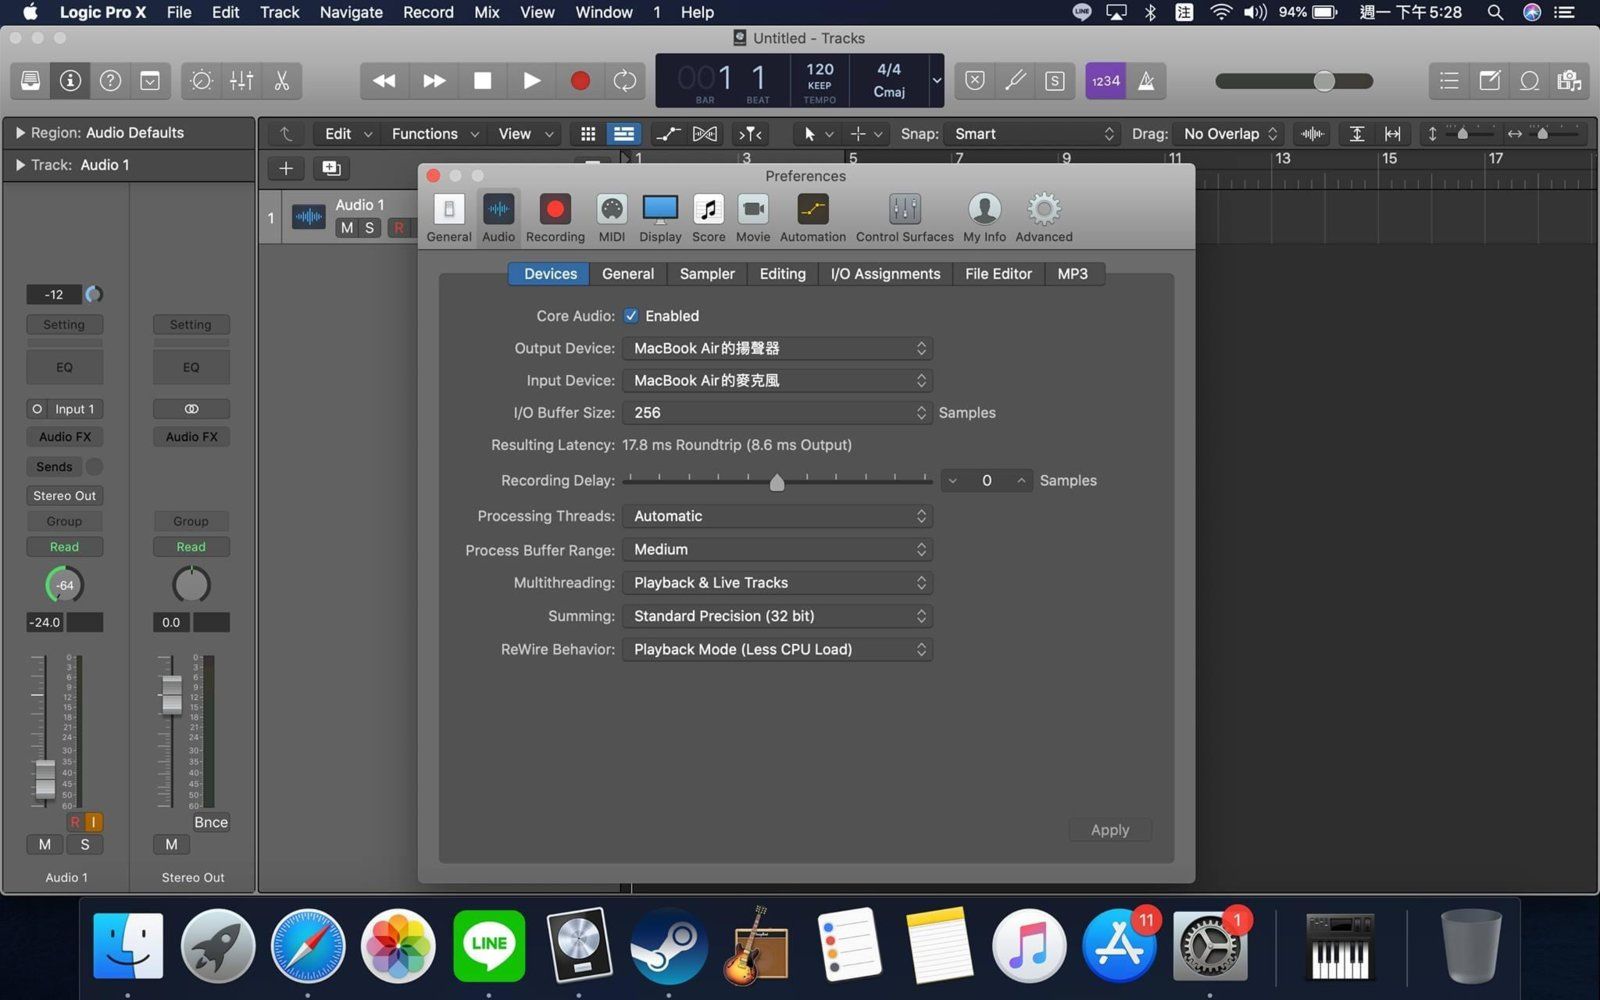Open the Media Browser button
1600x1000 pixels.
pos(1569,81)
